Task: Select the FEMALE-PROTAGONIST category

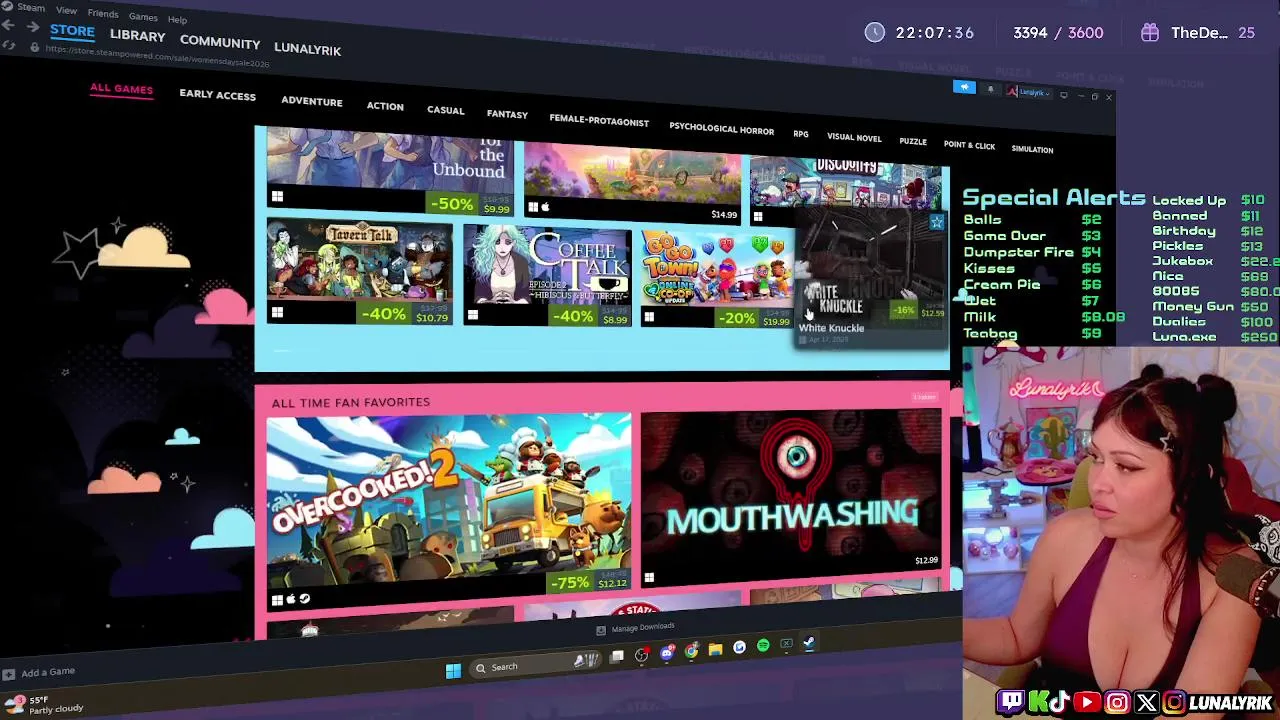Action: pyautogui.click(x=599, y=121)
